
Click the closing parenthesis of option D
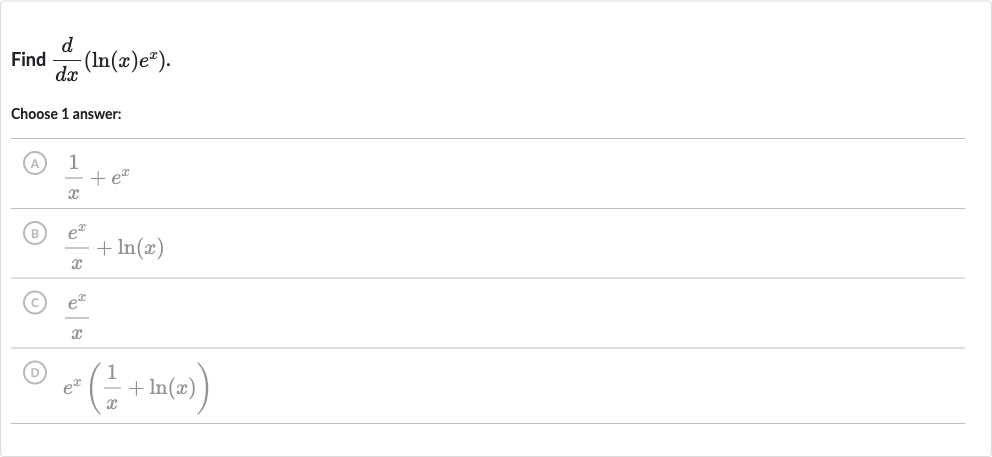tap(203, 388)
